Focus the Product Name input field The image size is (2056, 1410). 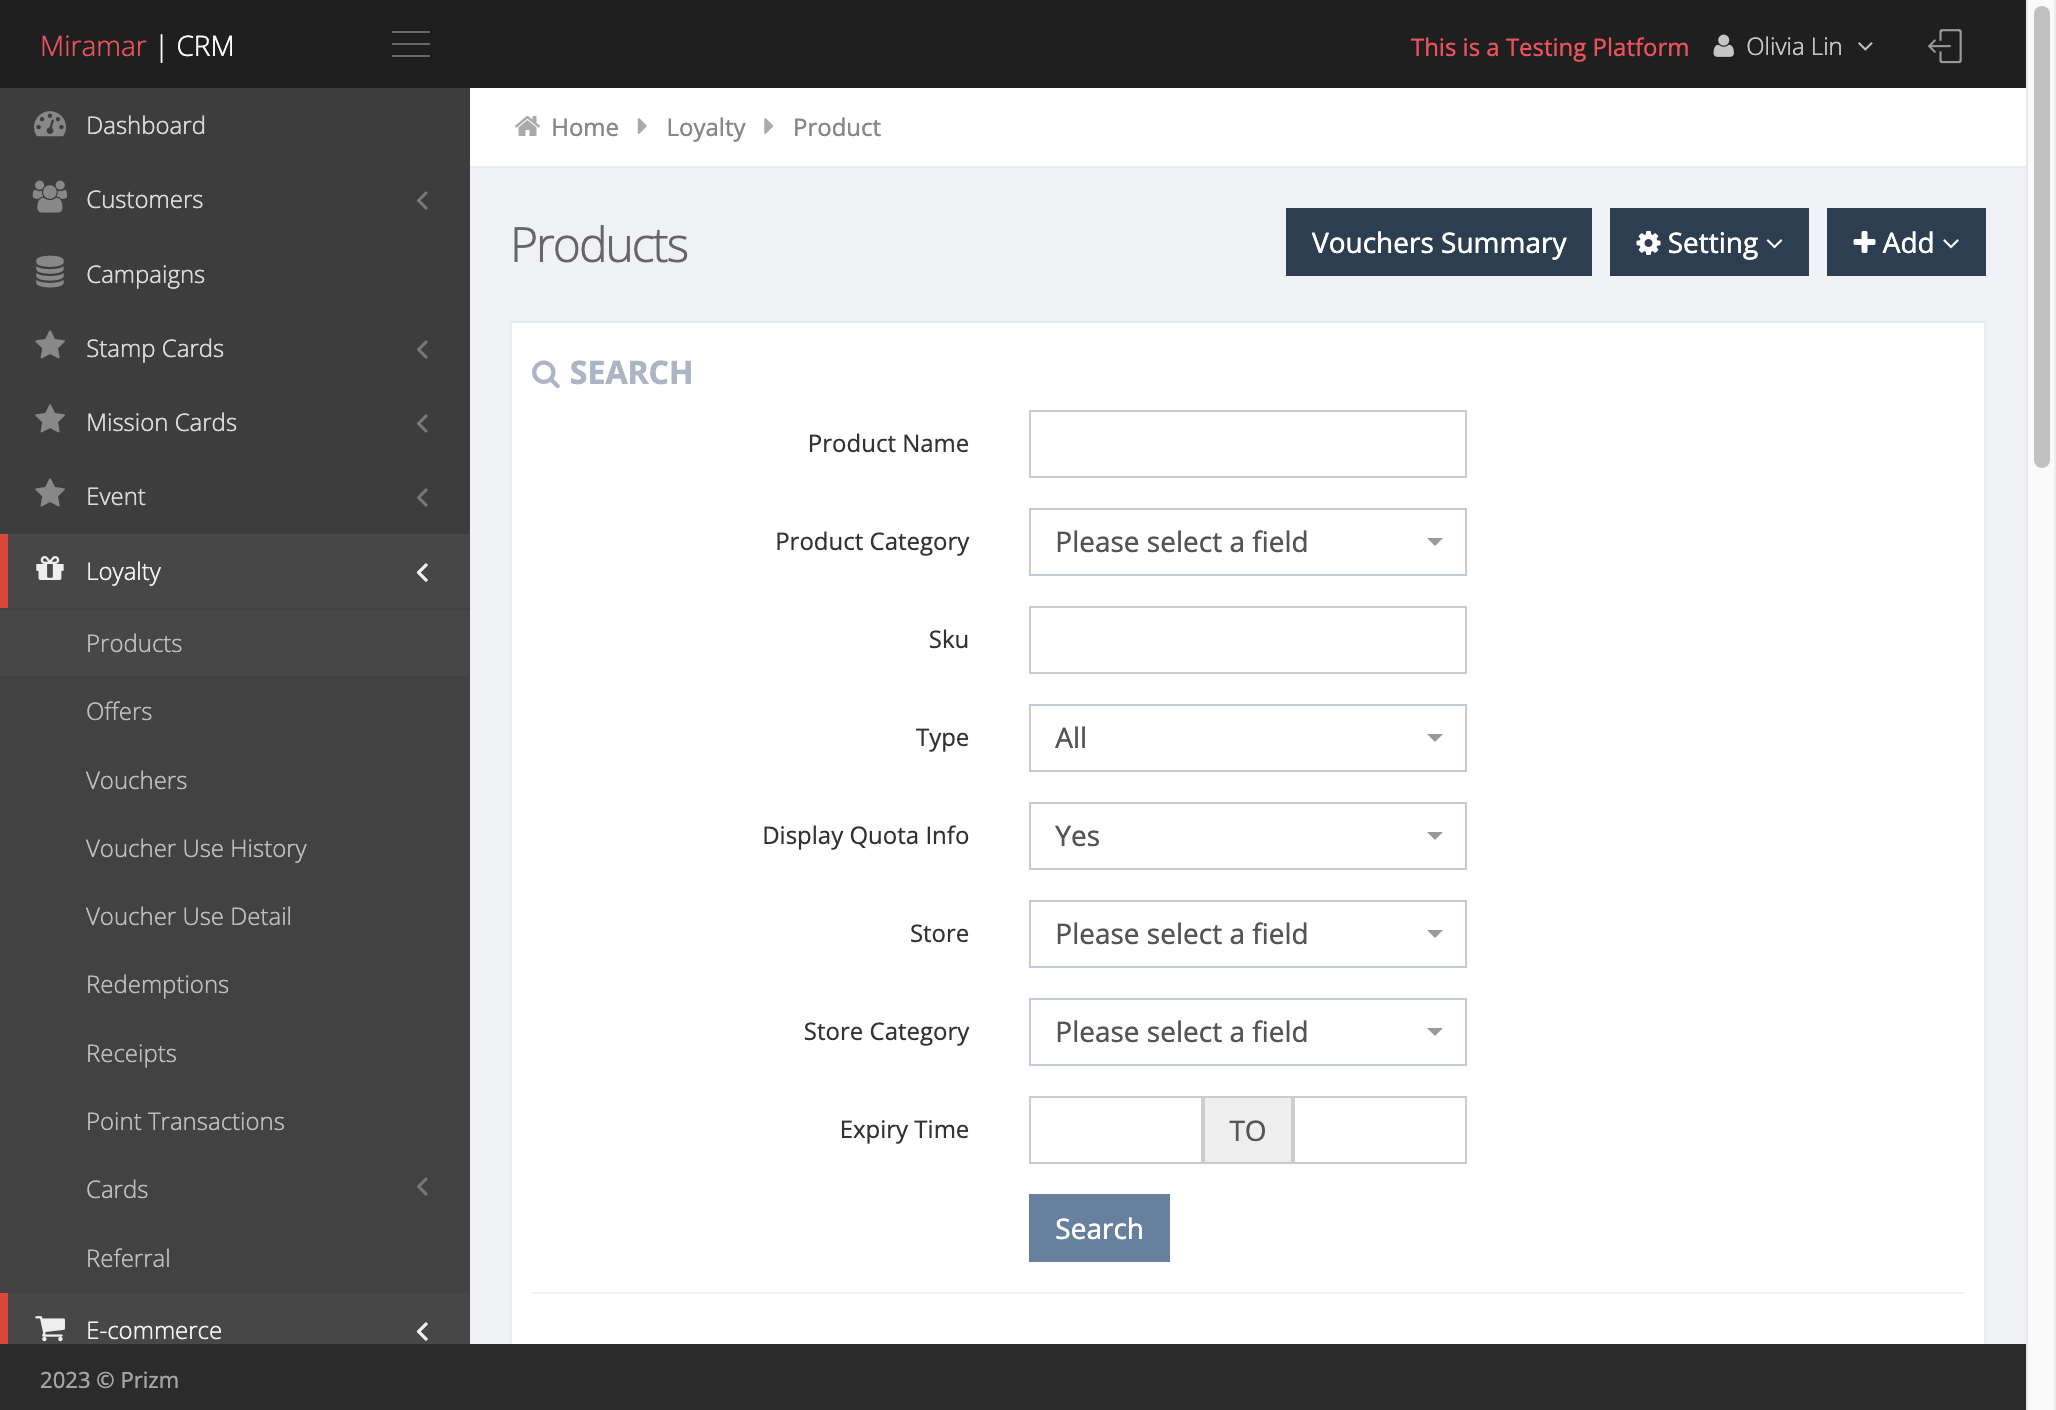pos(1247,444)
